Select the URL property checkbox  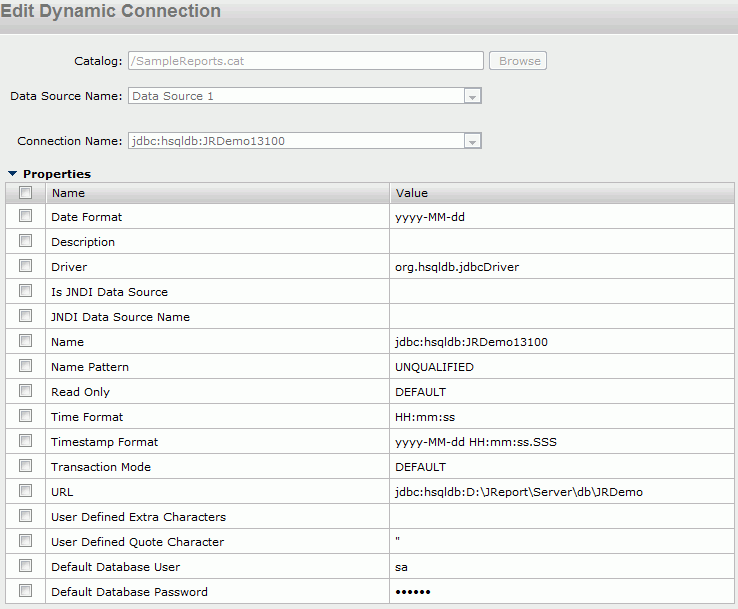coord(25,491)
